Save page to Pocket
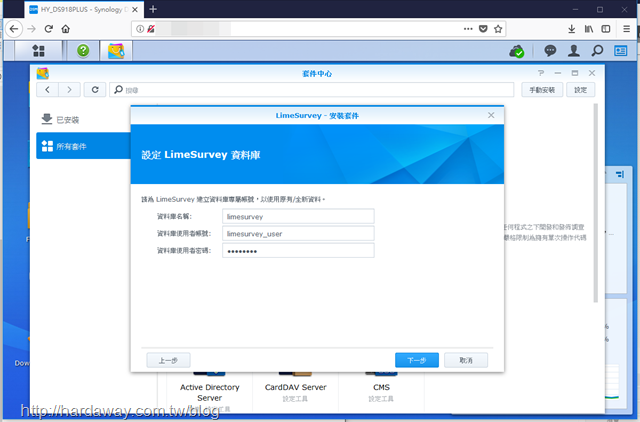640x422 pixels. pos(483,29)
